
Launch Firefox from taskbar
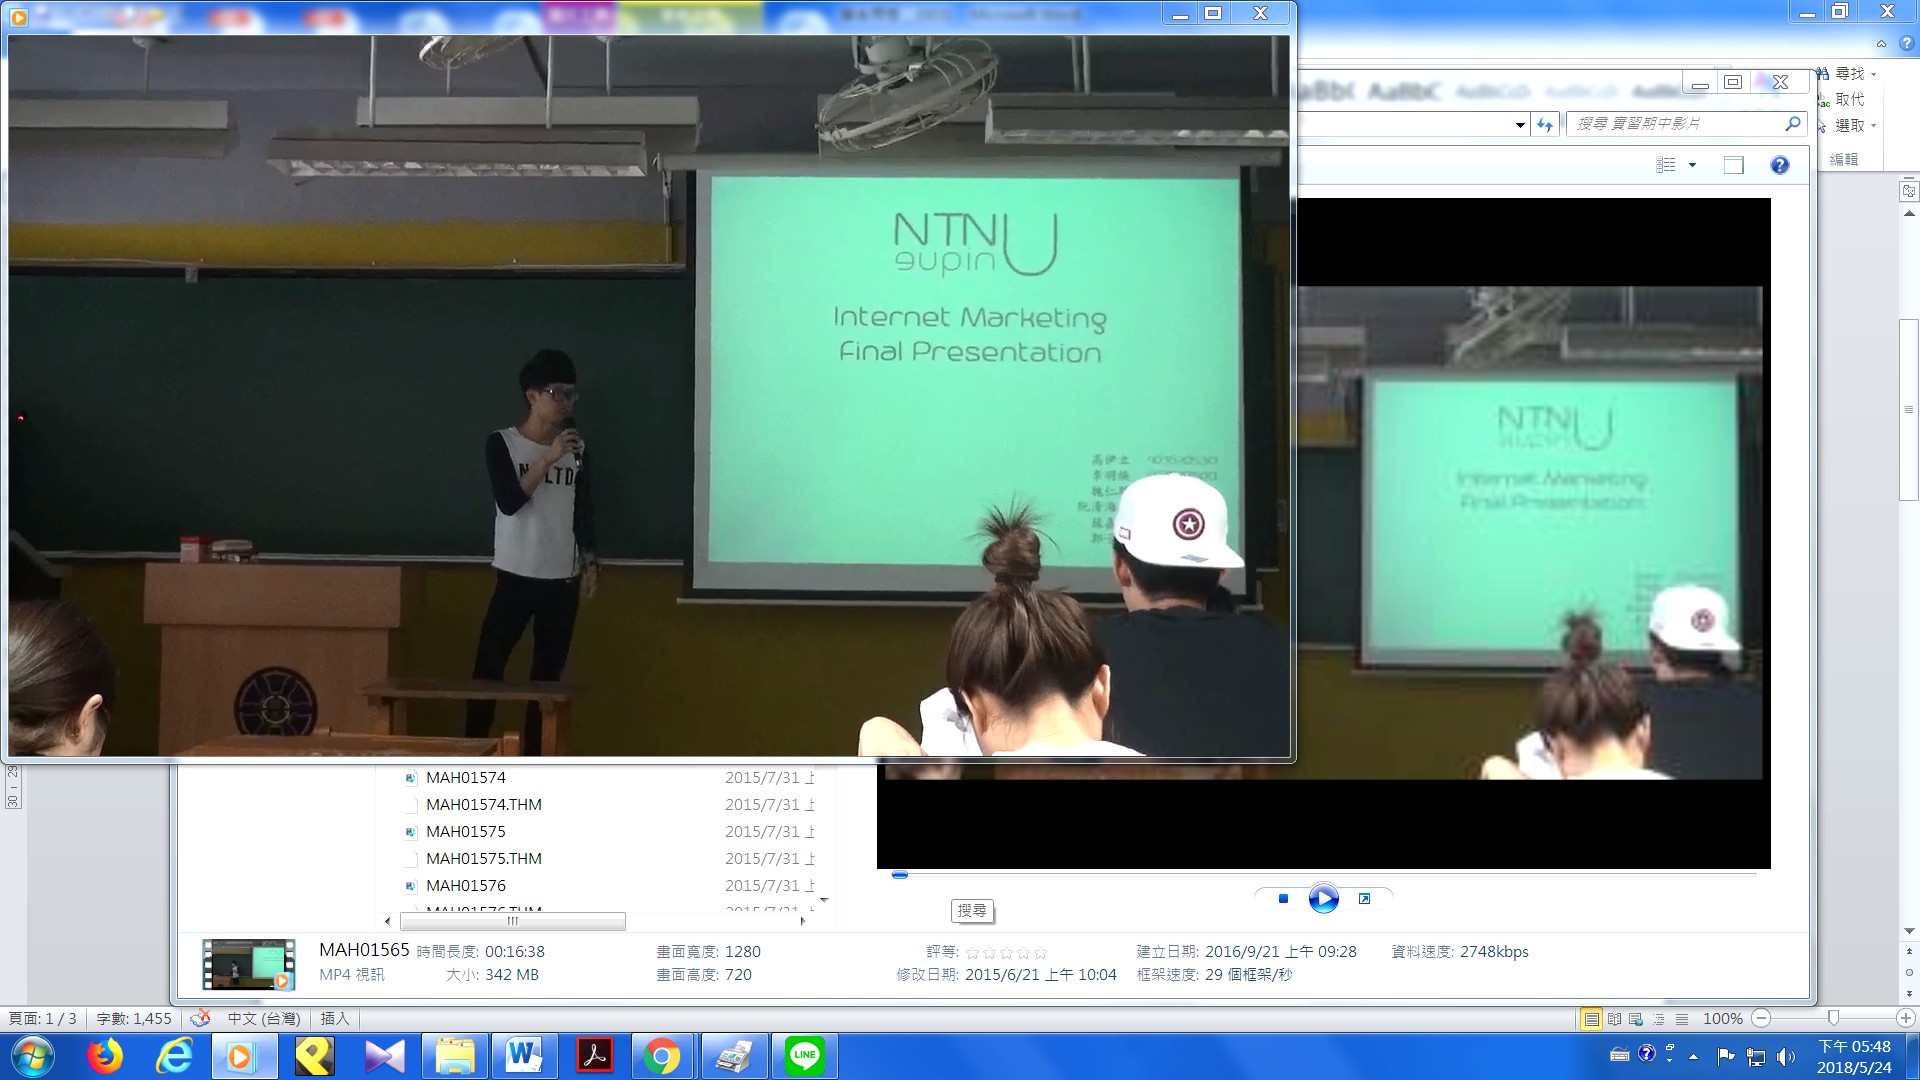click(x=105, y=1056)
